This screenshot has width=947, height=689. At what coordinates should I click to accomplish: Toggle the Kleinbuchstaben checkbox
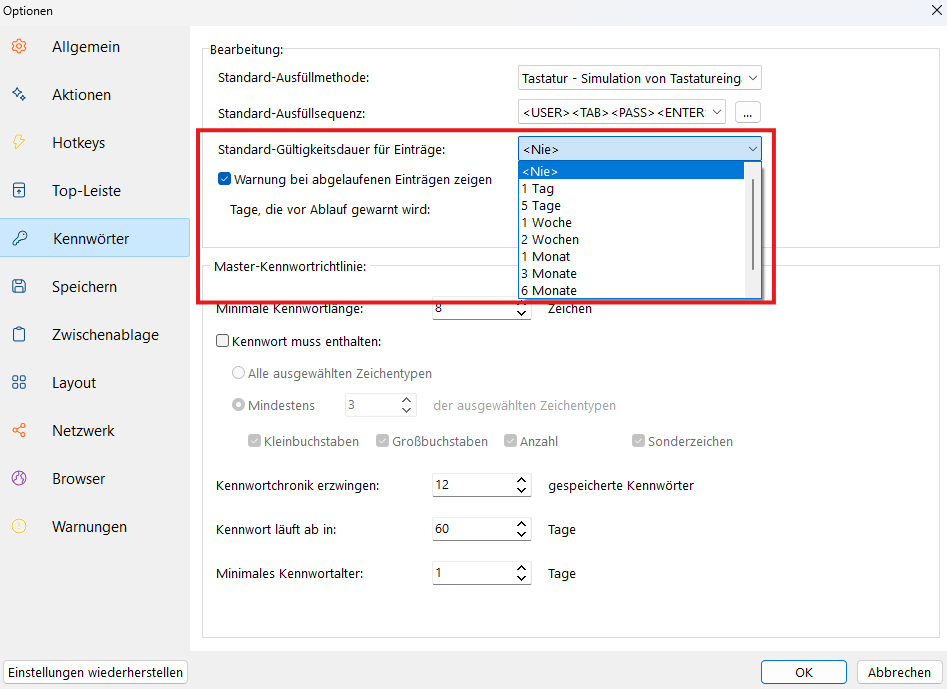click(x=254, y=441)
